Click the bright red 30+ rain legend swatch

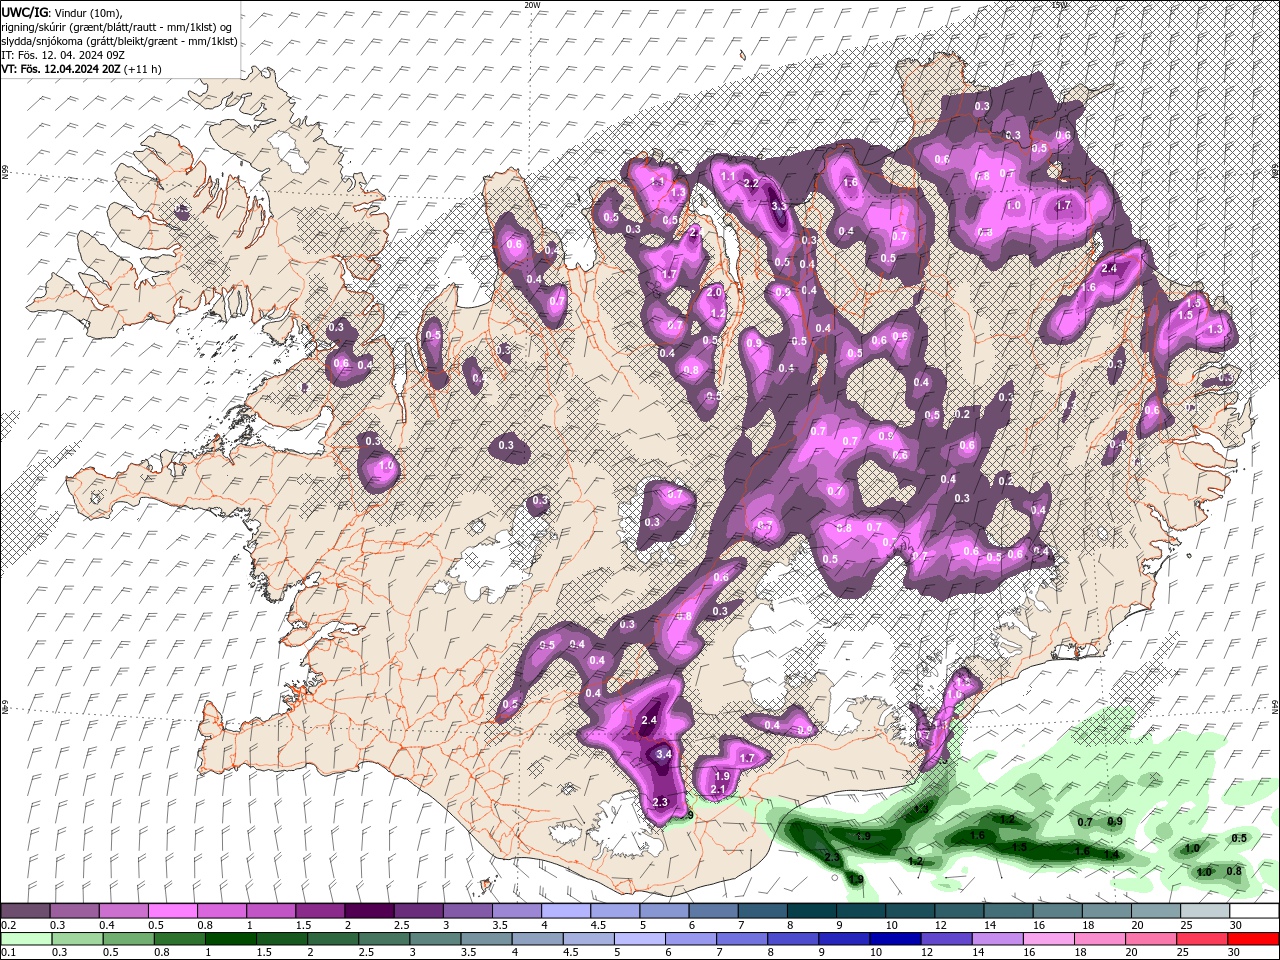[1252, 939]
